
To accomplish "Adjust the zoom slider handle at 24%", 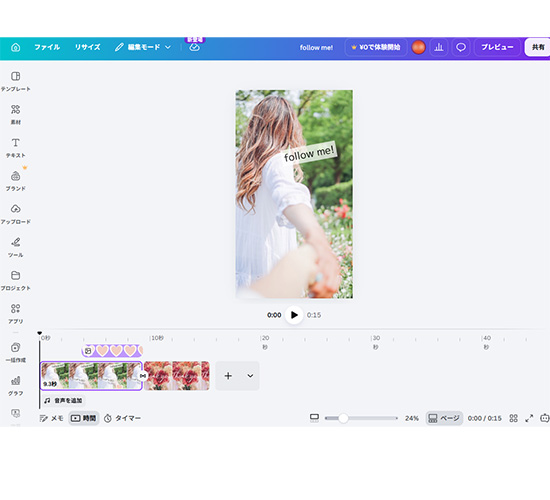I will click(x=343, y=418).
